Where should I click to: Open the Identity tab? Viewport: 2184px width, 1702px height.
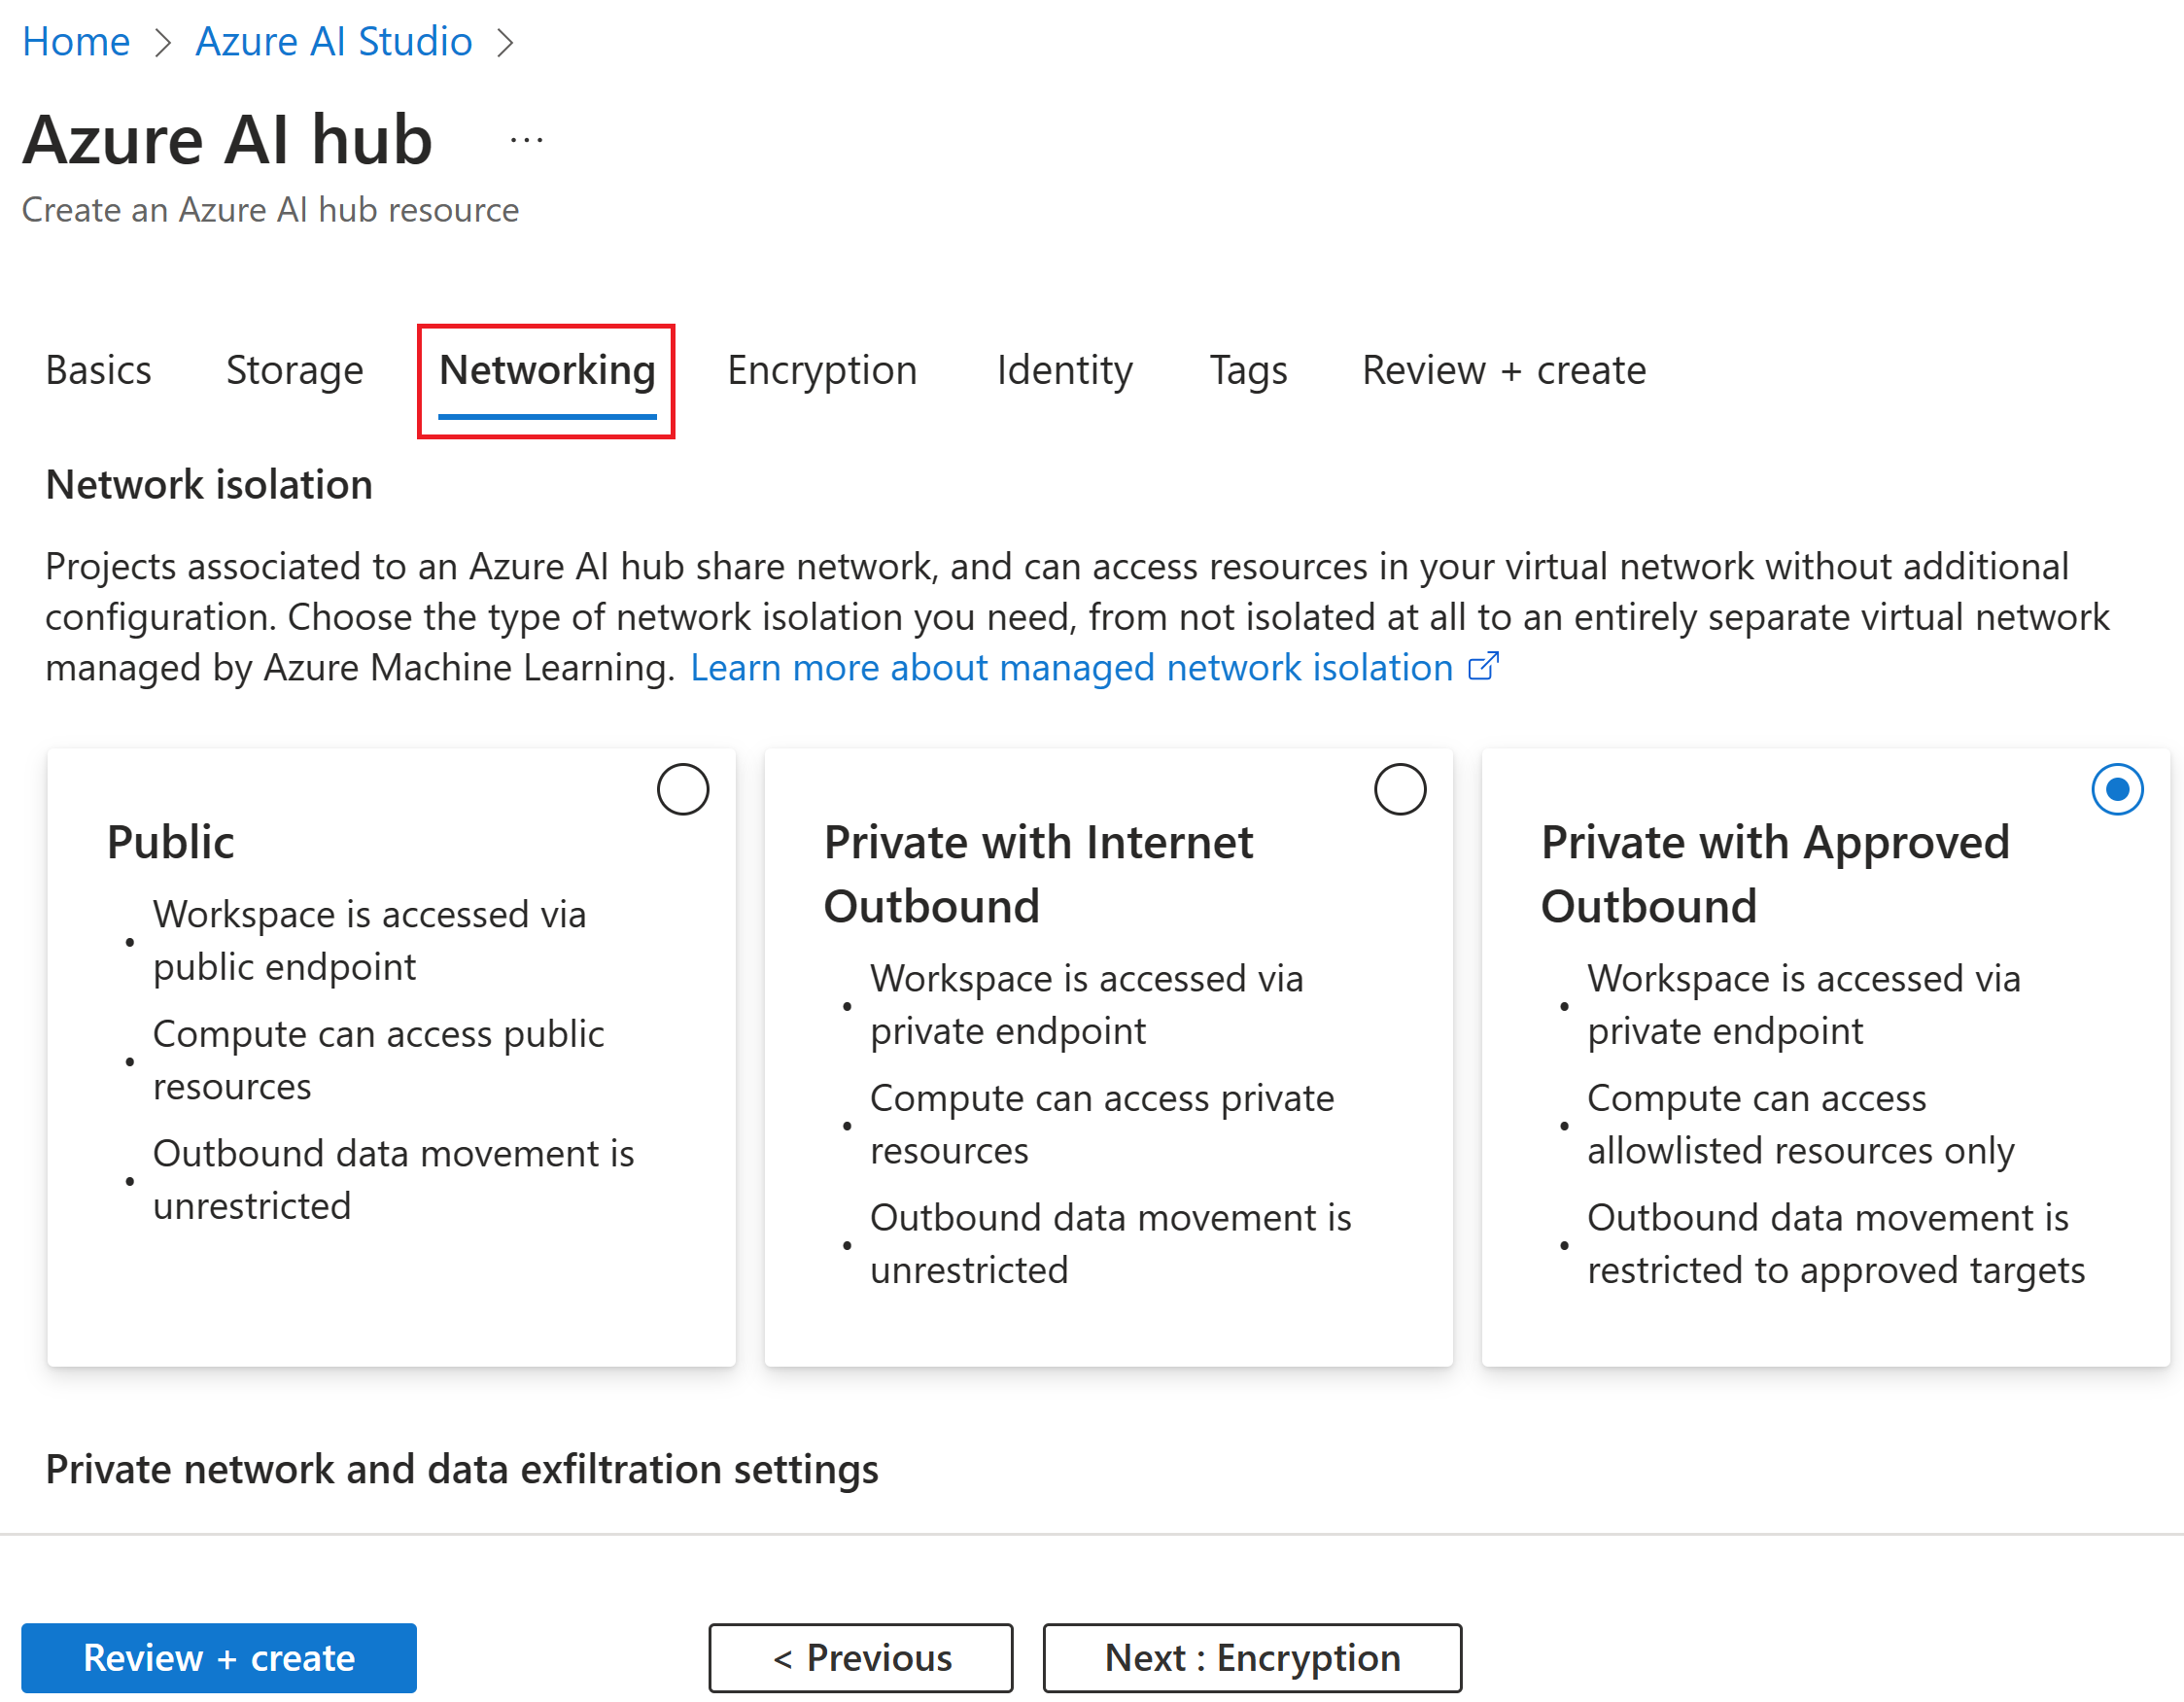(1064, 371)
